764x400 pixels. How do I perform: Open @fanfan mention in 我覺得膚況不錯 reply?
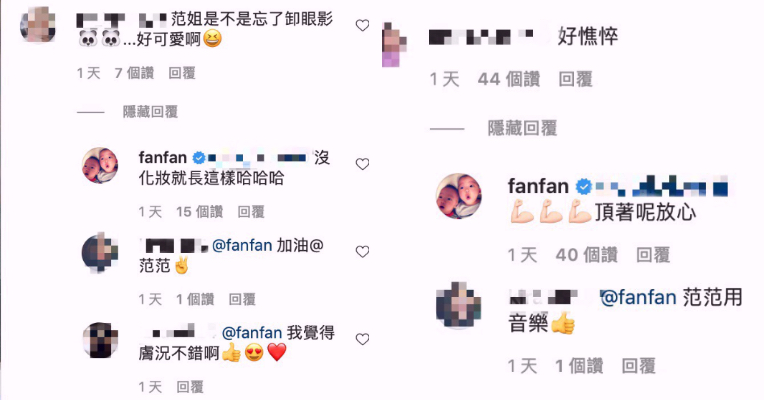click(252, 333)
